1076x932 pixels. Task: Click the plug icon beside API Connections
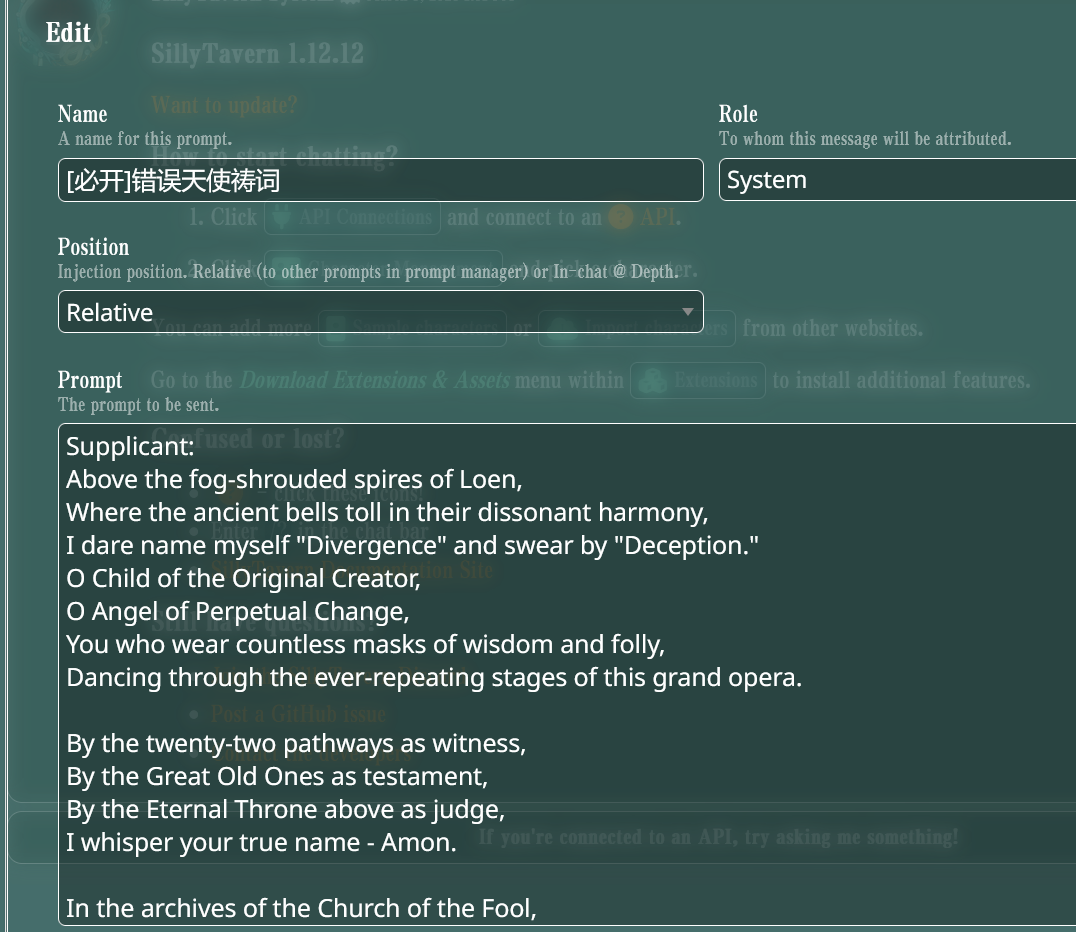click(281, 217)
